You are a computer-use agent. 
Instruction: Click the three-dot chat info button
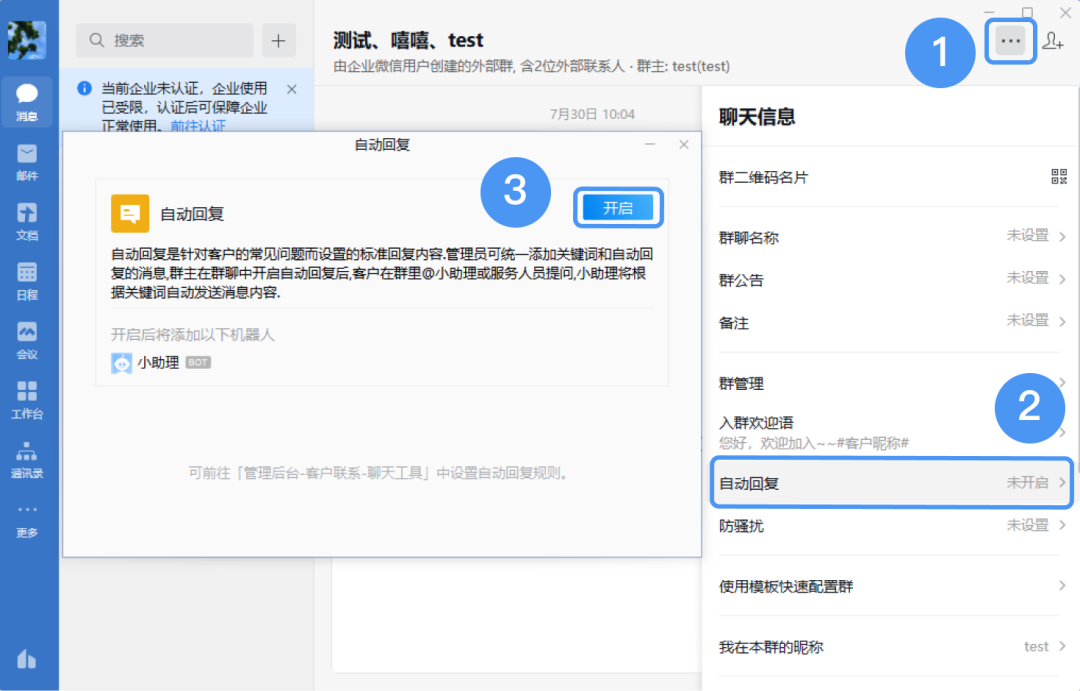tap(1011, 41)
